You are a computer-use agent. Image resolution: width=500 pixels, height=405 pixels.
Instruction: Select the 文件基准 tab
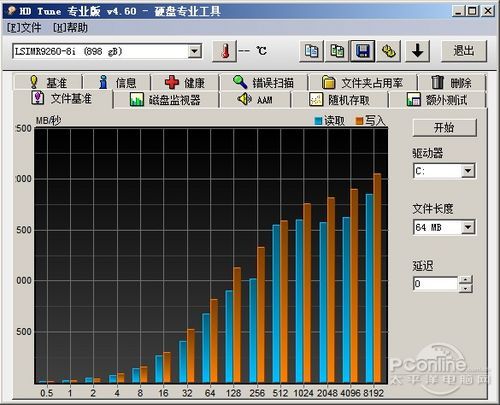pos(63,99)
